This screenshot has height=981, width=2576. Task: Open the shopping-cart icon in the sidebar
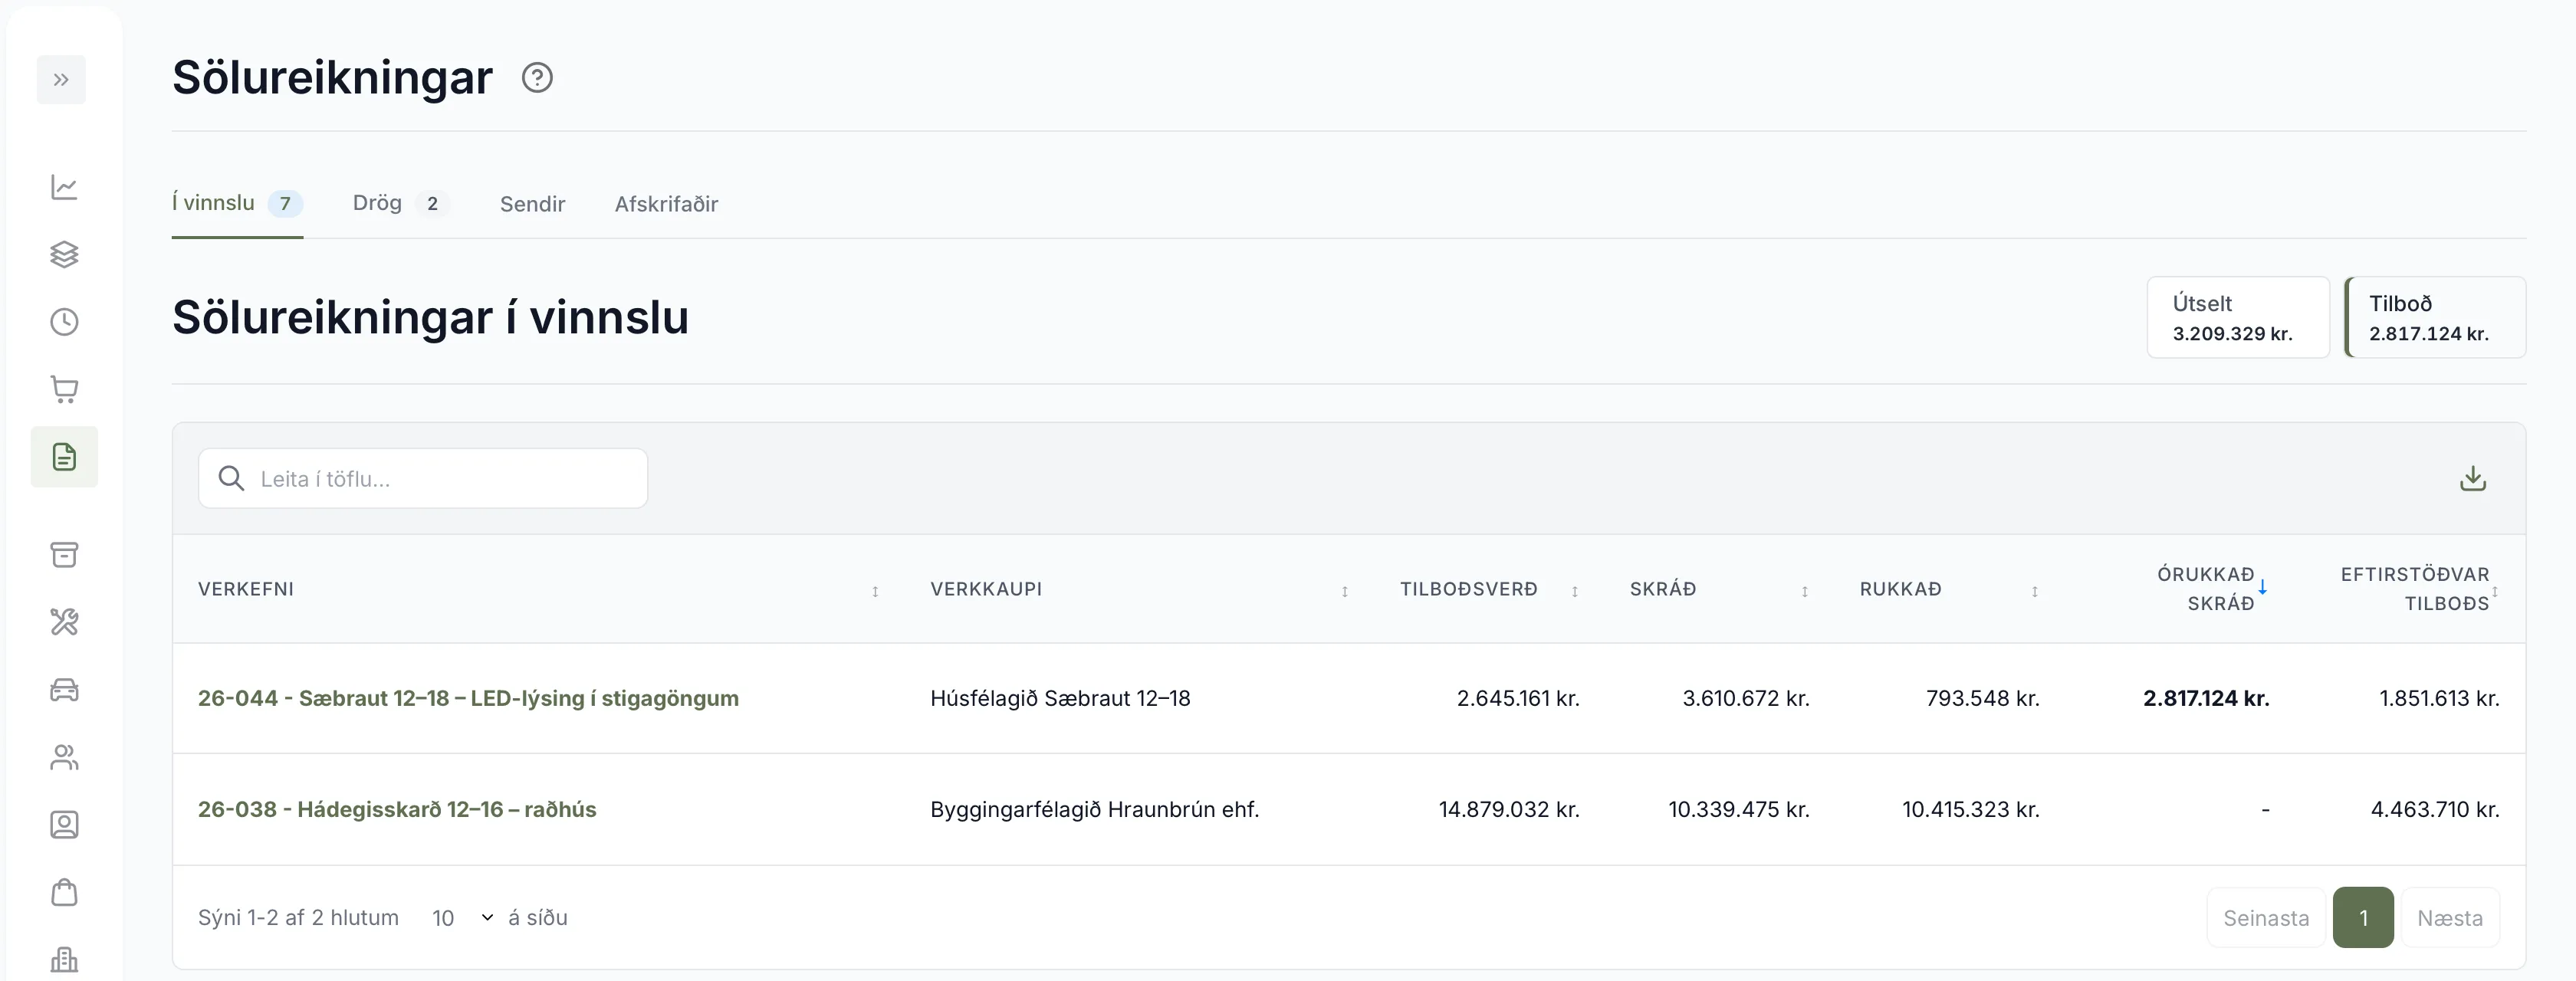(x=64, y=389)
